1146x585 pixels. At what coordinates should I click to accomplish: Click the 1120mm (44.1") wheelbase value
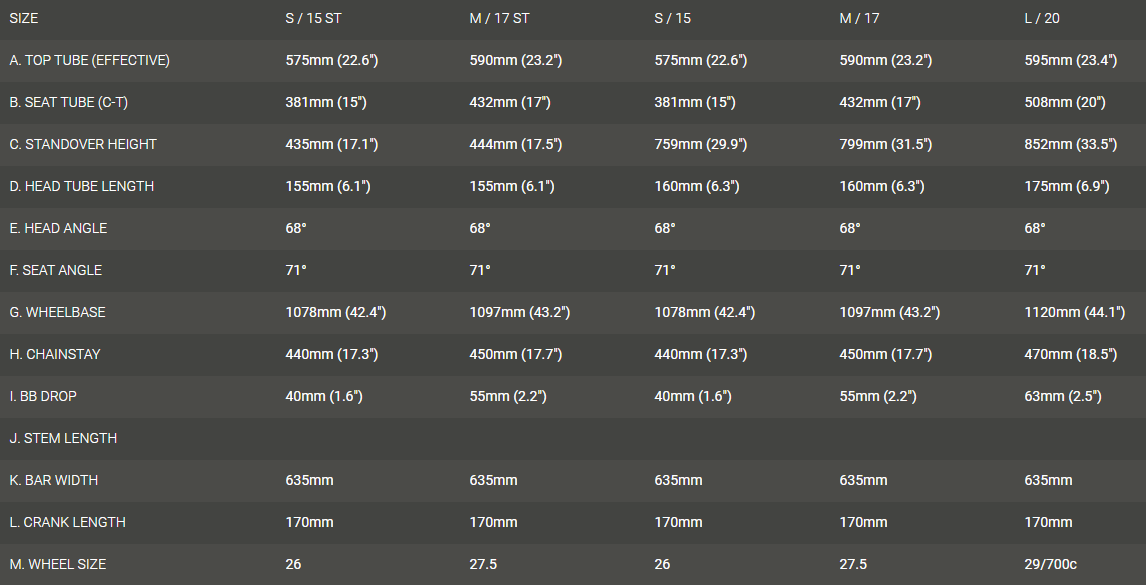coord(1075,312)
